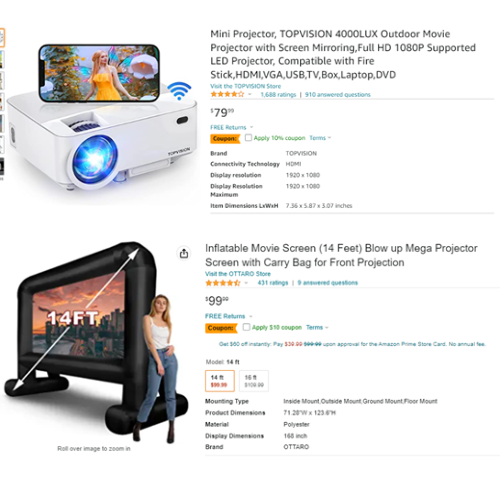Open rating breakdown arrow next to projector stars
This screenshot has width=500, height=500.
coord(250,94)
